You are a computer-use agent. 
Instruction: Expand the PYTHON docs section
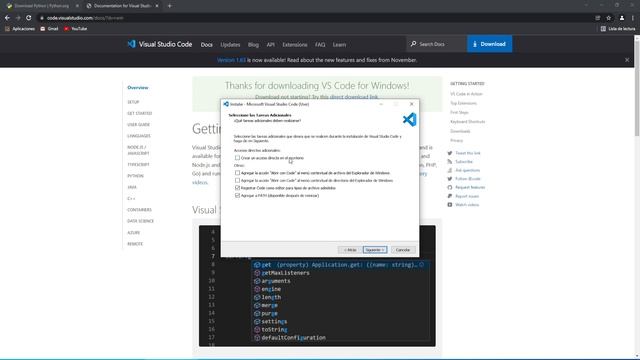[135, 176]
